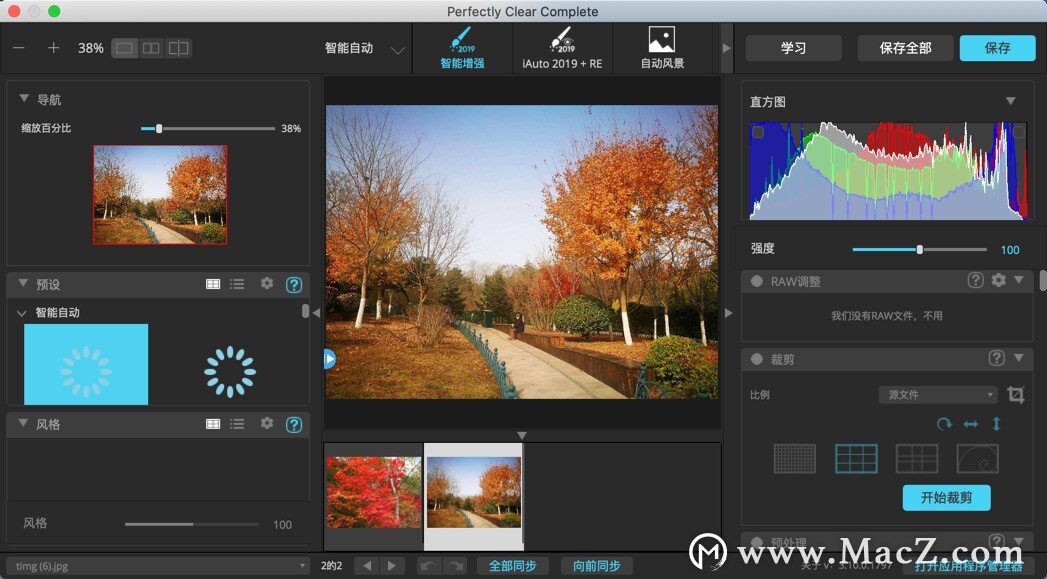Switch presets to list view
The height and width of the screenshot is (579, 1047).
click(x=237, y=284)
